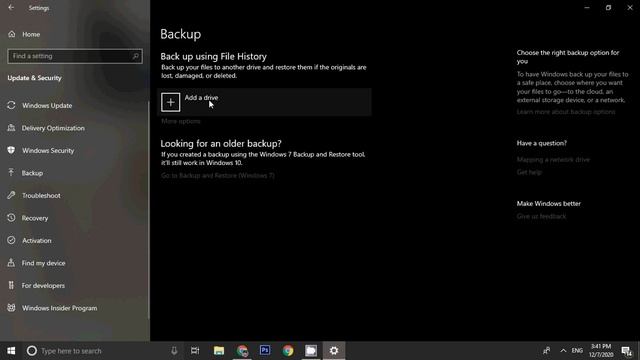Click the Windows Insider Program label

[x=59, y=308]
